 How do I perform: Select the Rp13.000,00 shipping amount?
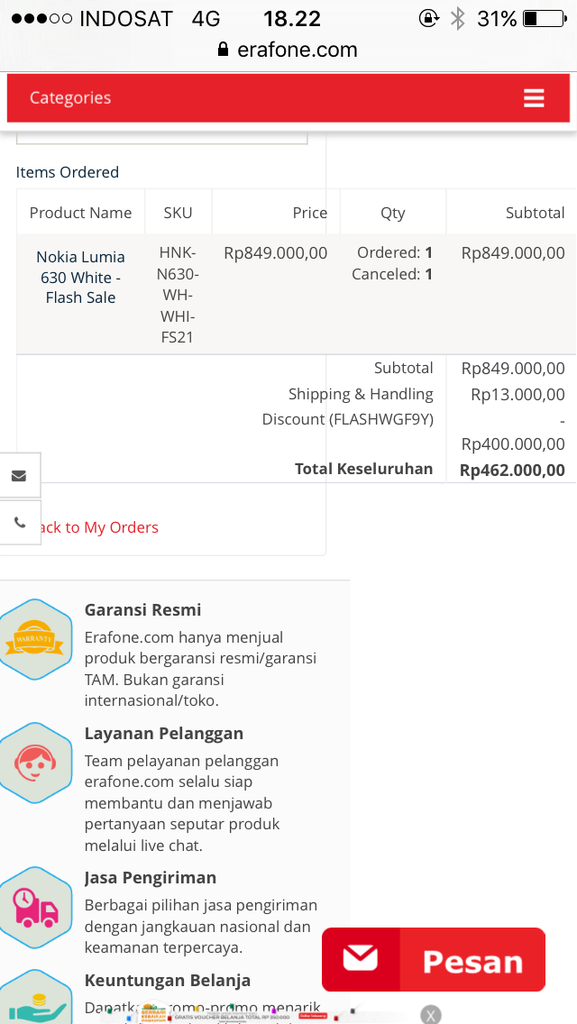pos(518,394)
